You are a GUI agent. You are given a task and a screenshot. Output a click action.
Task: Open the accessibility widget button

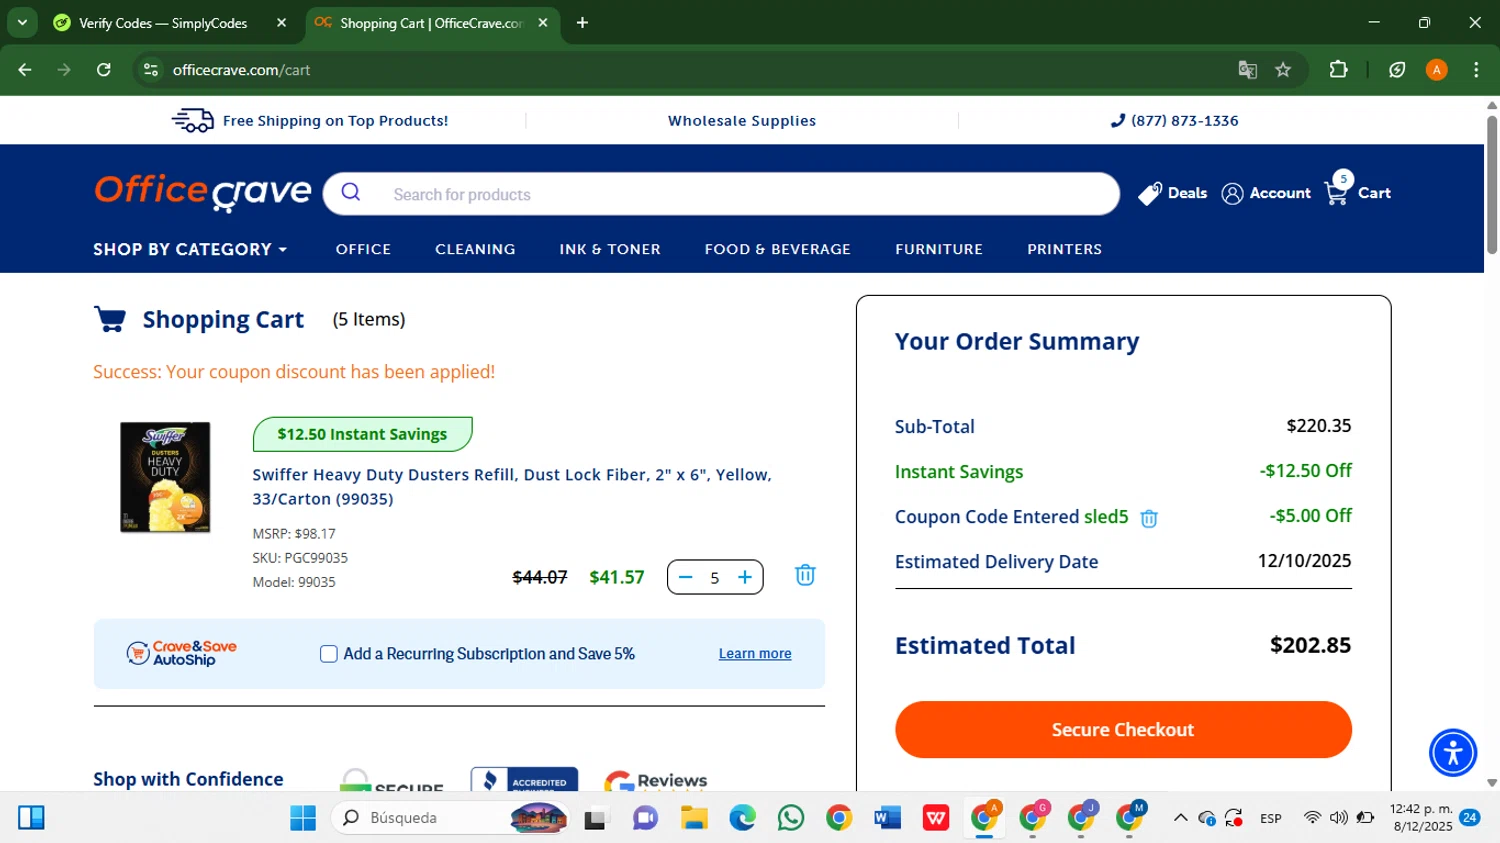click(x=1452, y=753)
